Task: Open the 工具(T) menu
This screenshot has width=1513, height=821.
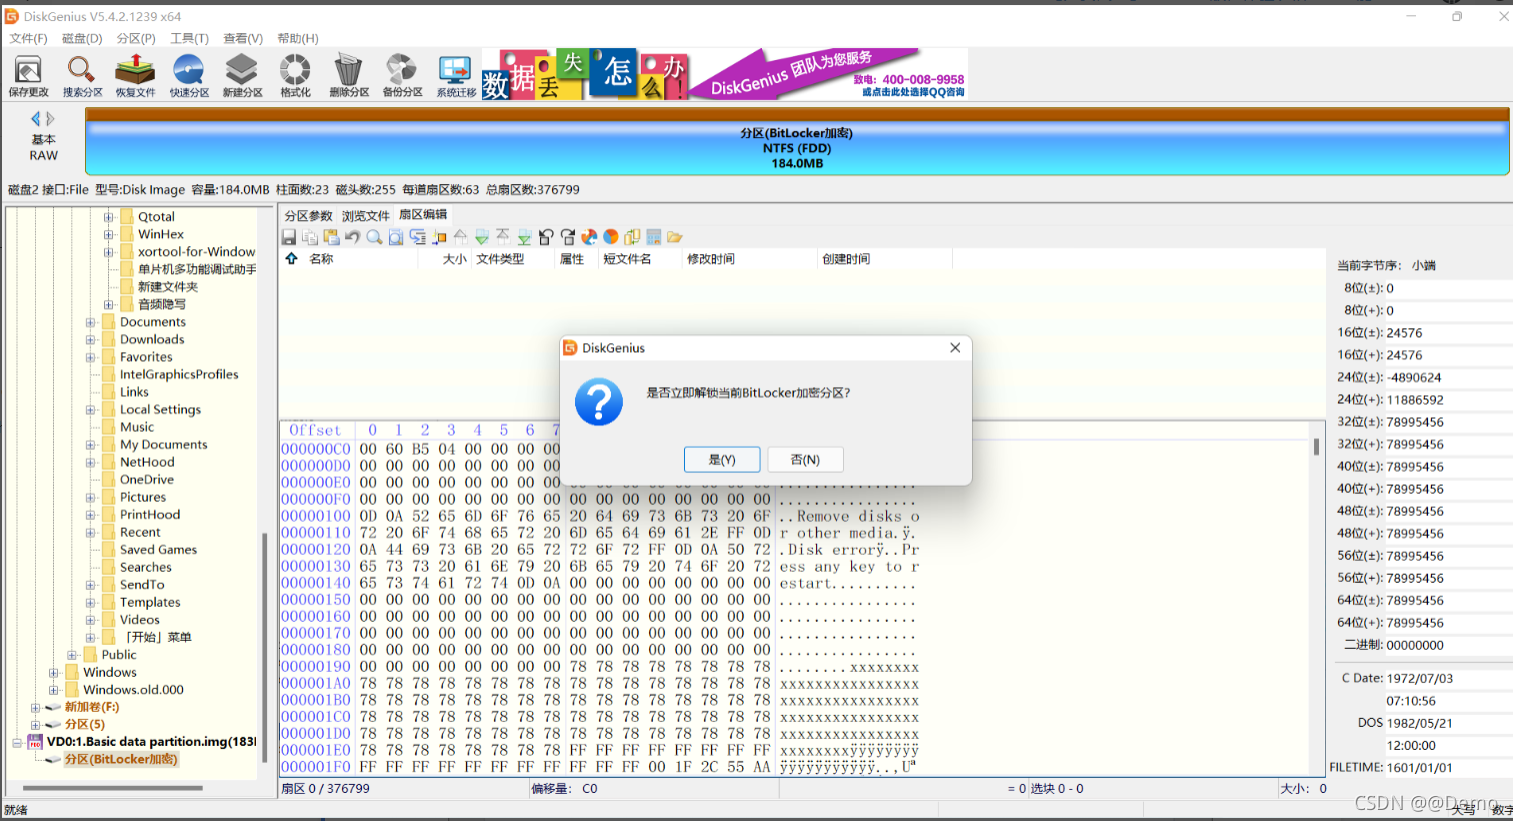Action: click(x=189, y=38)
